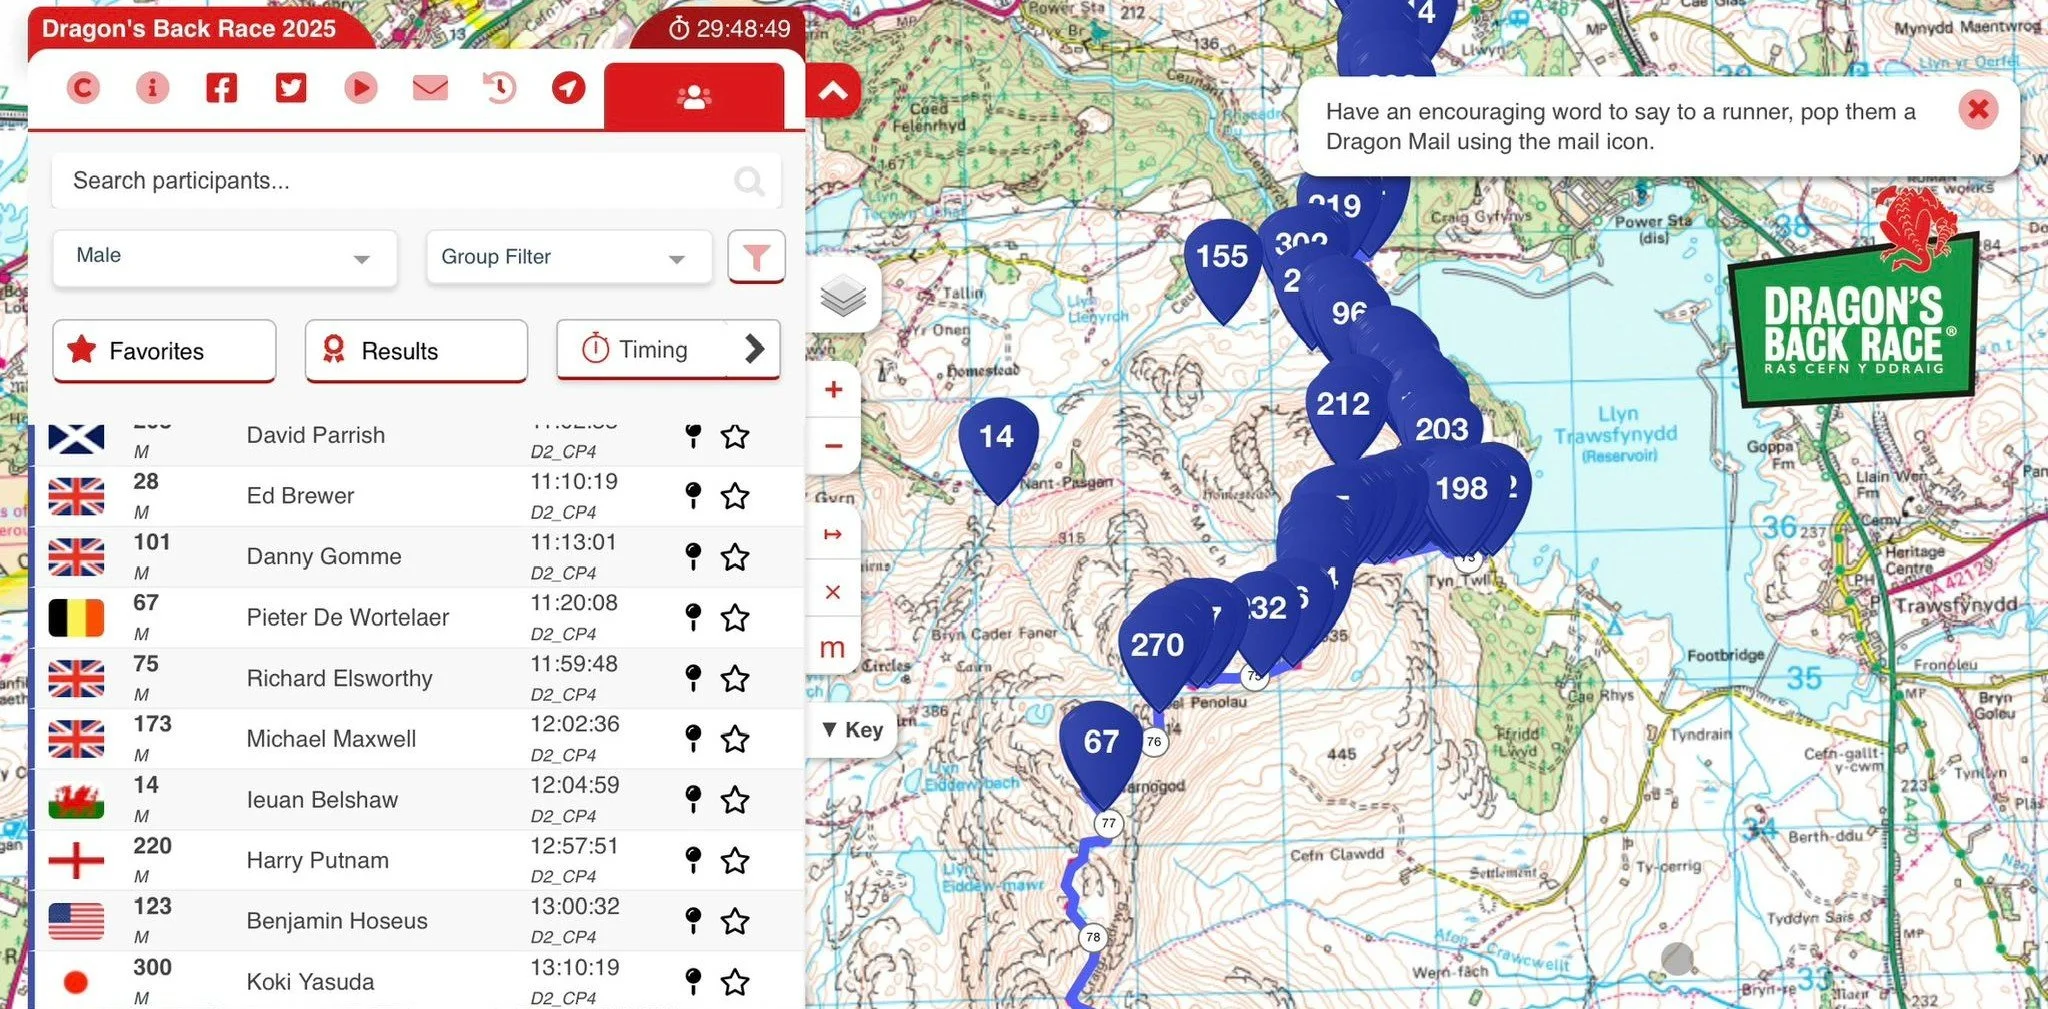
Task: Share via the Facebook icon
Action: pos(221,88)
